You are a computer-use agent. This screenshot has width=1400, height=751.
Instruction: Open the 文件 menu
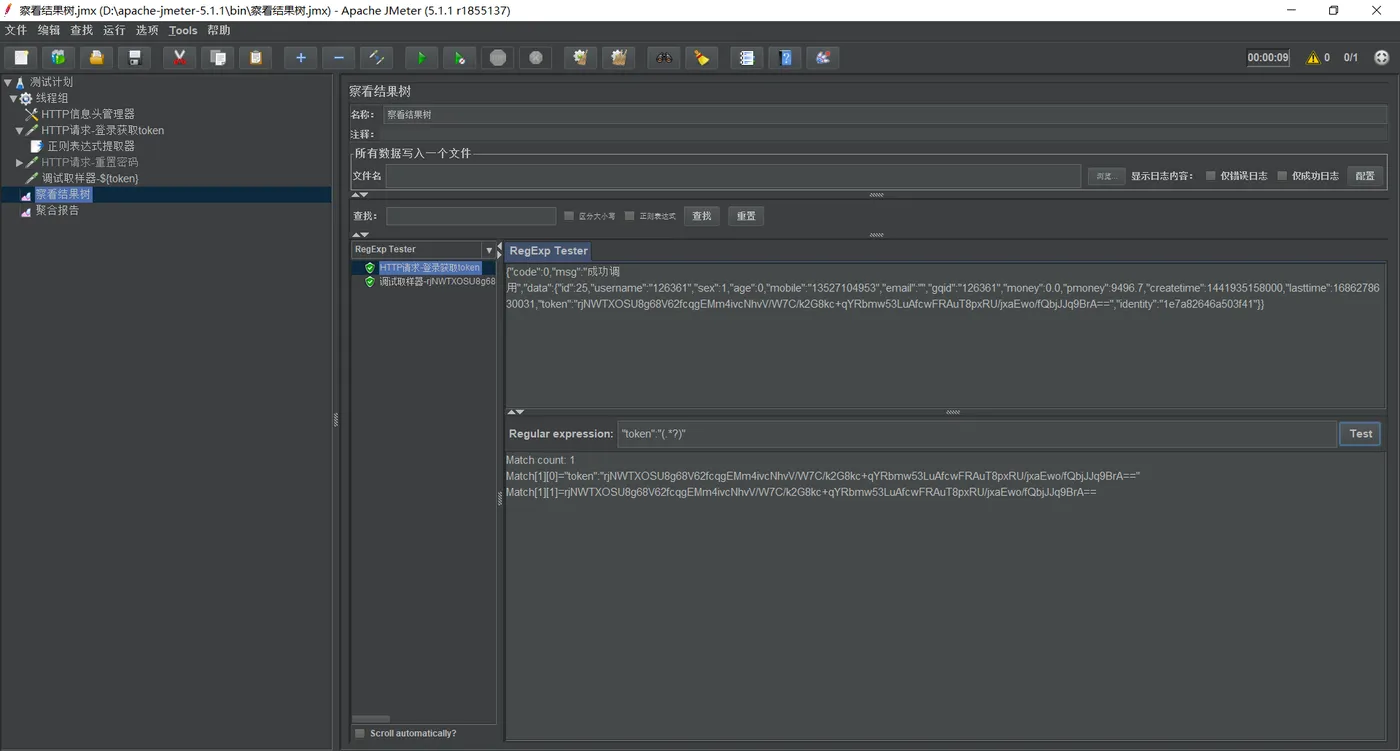[x=16, y=31]
